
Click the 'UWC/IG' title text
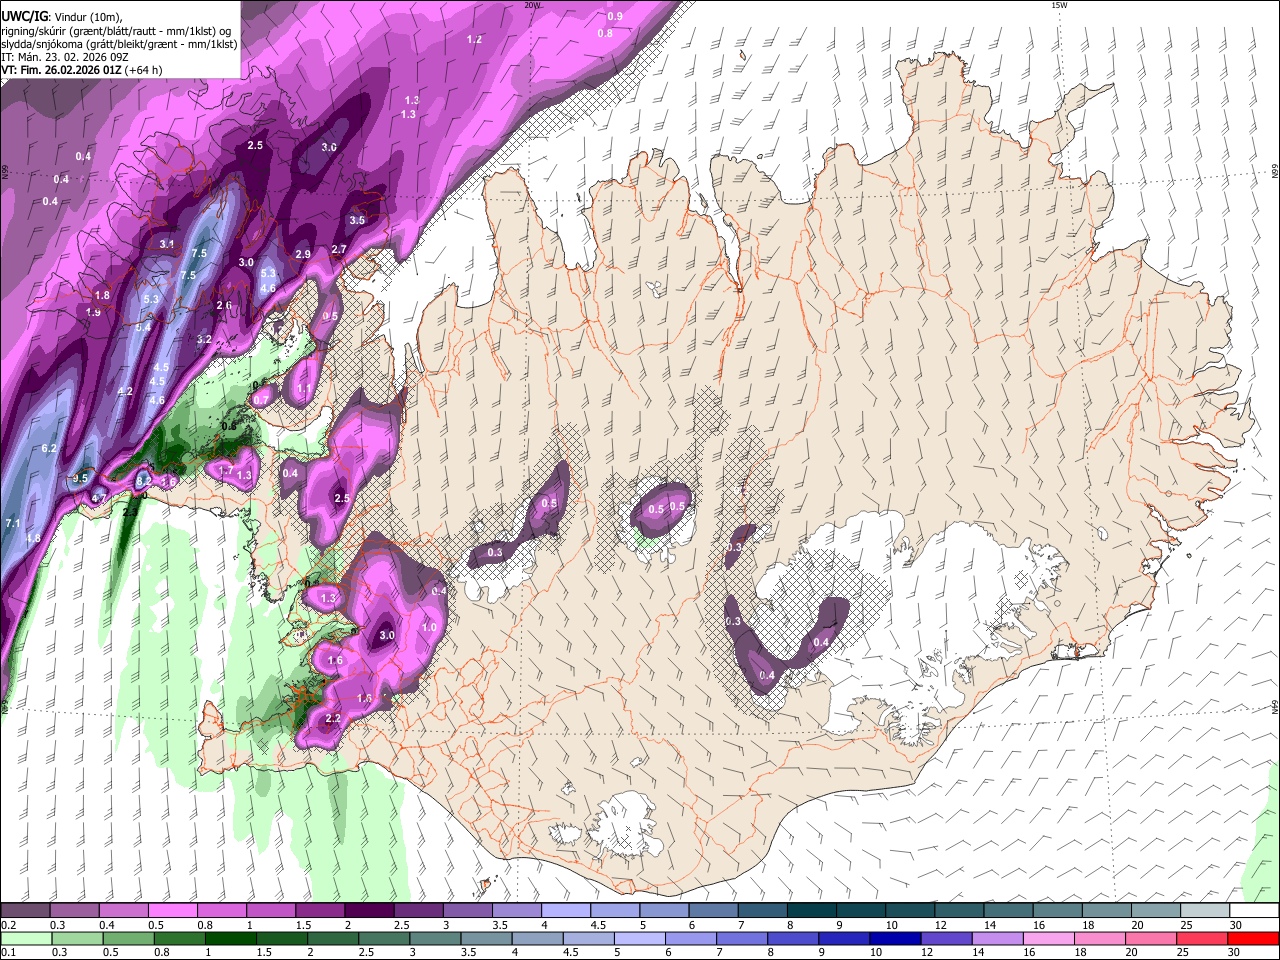(x=24, y=16)
